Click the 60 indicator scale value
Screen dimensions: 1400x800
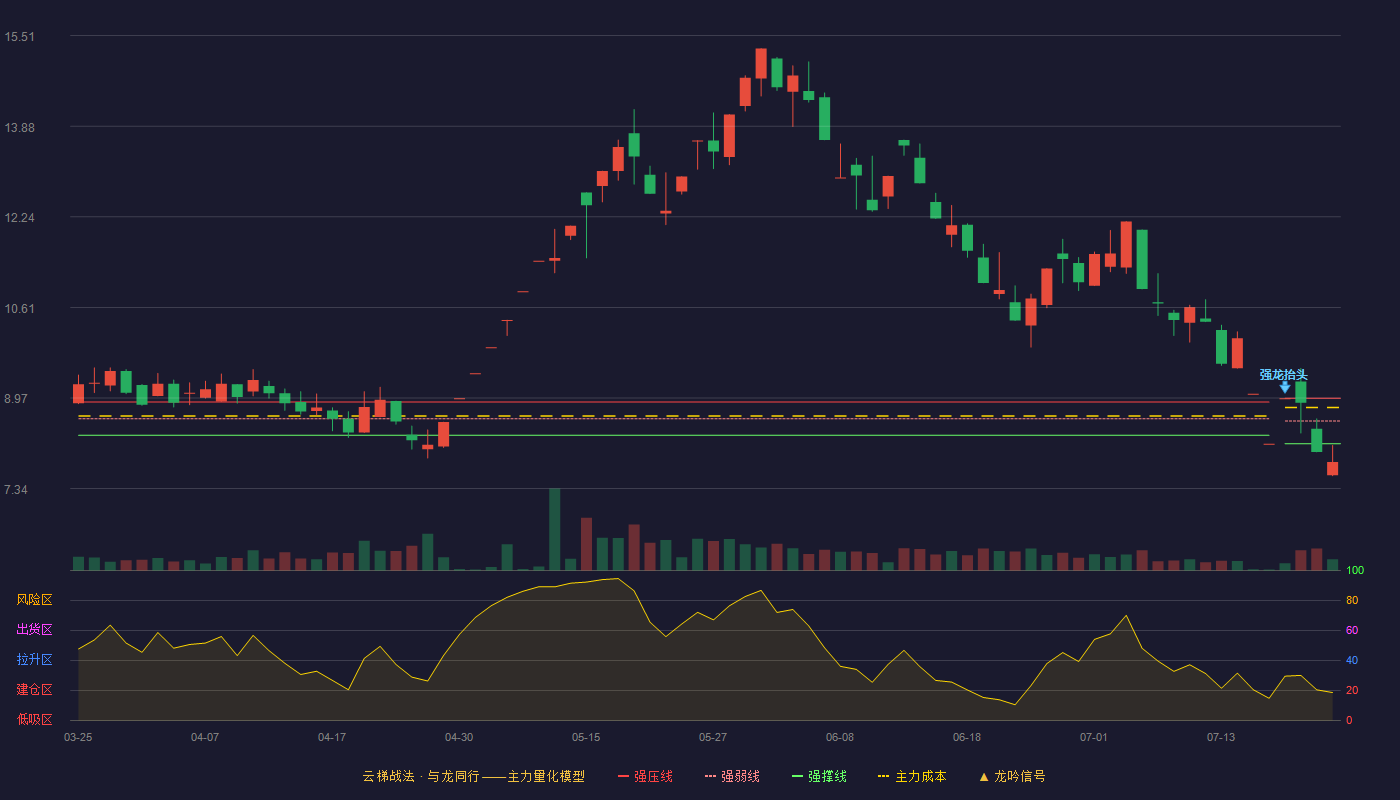[1352, 630]
